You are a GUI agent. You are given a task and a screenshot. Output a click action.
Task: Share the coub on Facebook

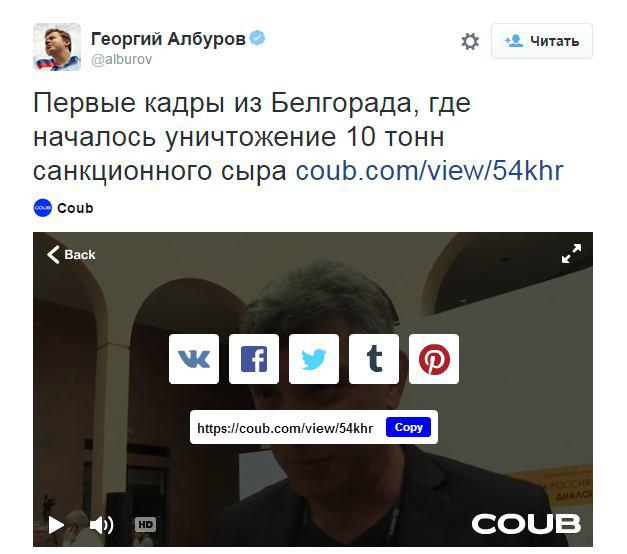pos(254,359)
